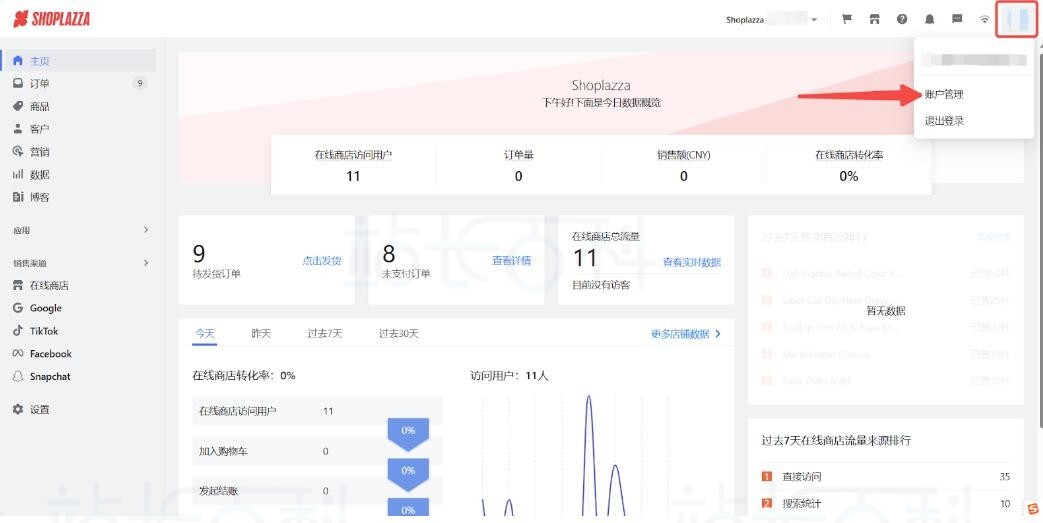Open the storefront icon in top bar
1043x523 pixels.
click(875, 19)
